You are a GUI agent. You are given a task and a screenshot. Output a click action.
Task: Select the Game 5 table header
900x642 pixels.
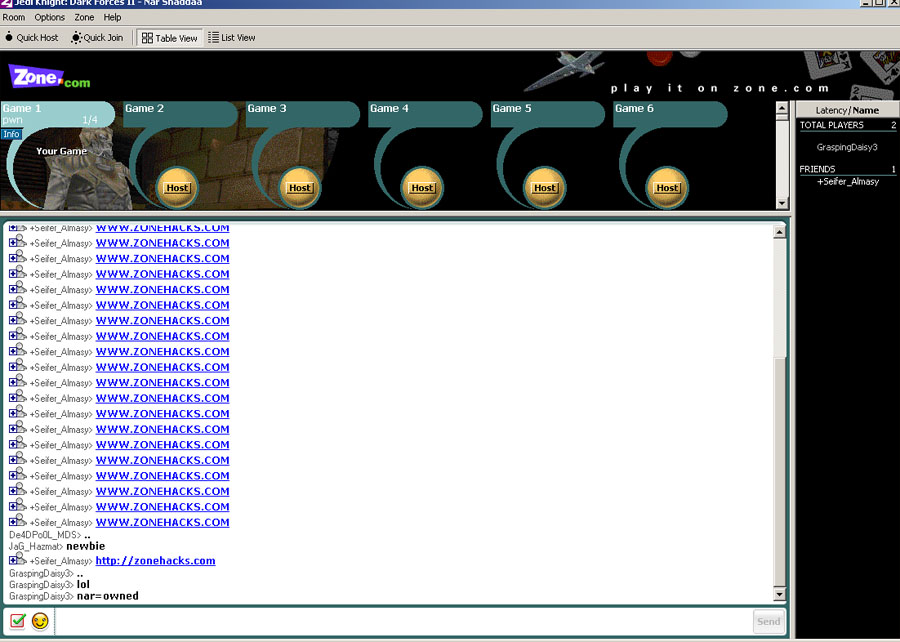pos(548,114)
